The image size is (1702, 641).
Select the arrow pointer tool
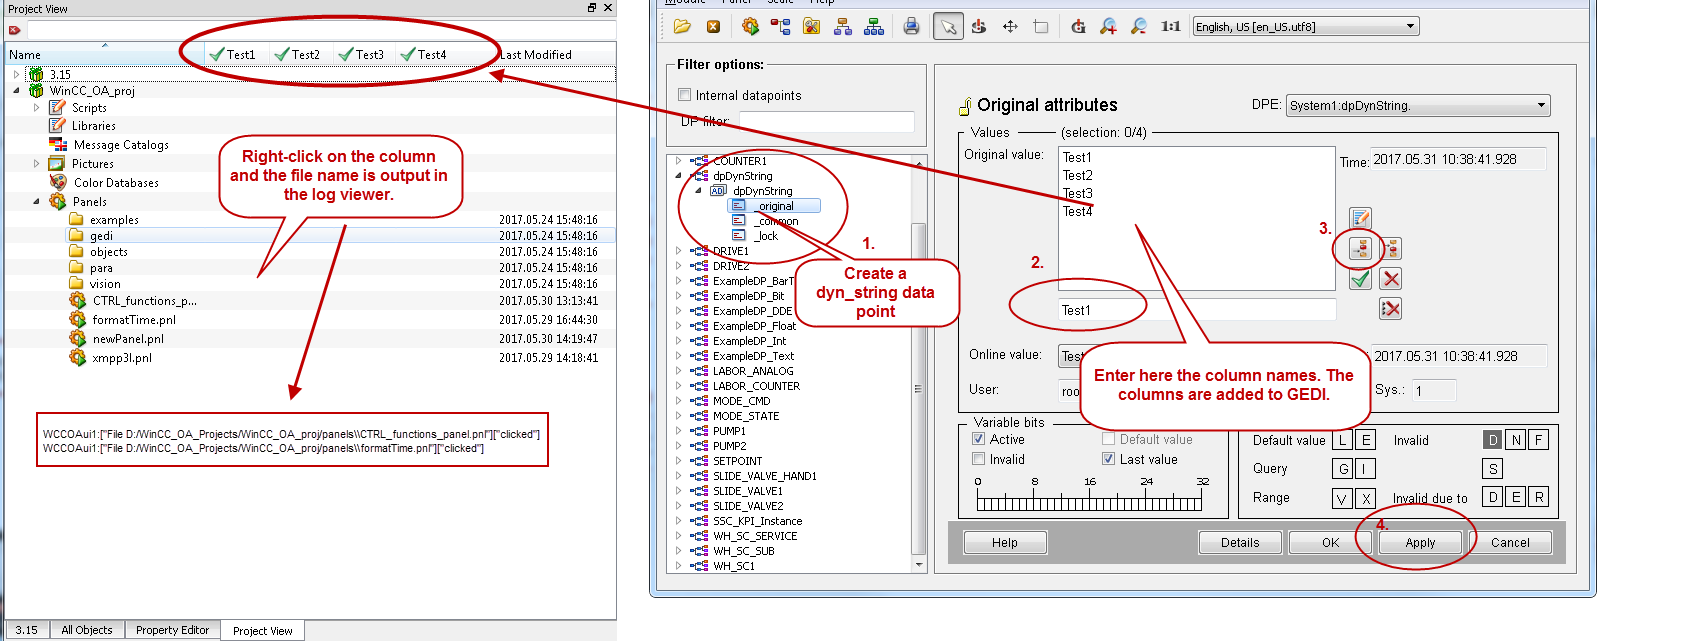[x=948, y=27]
